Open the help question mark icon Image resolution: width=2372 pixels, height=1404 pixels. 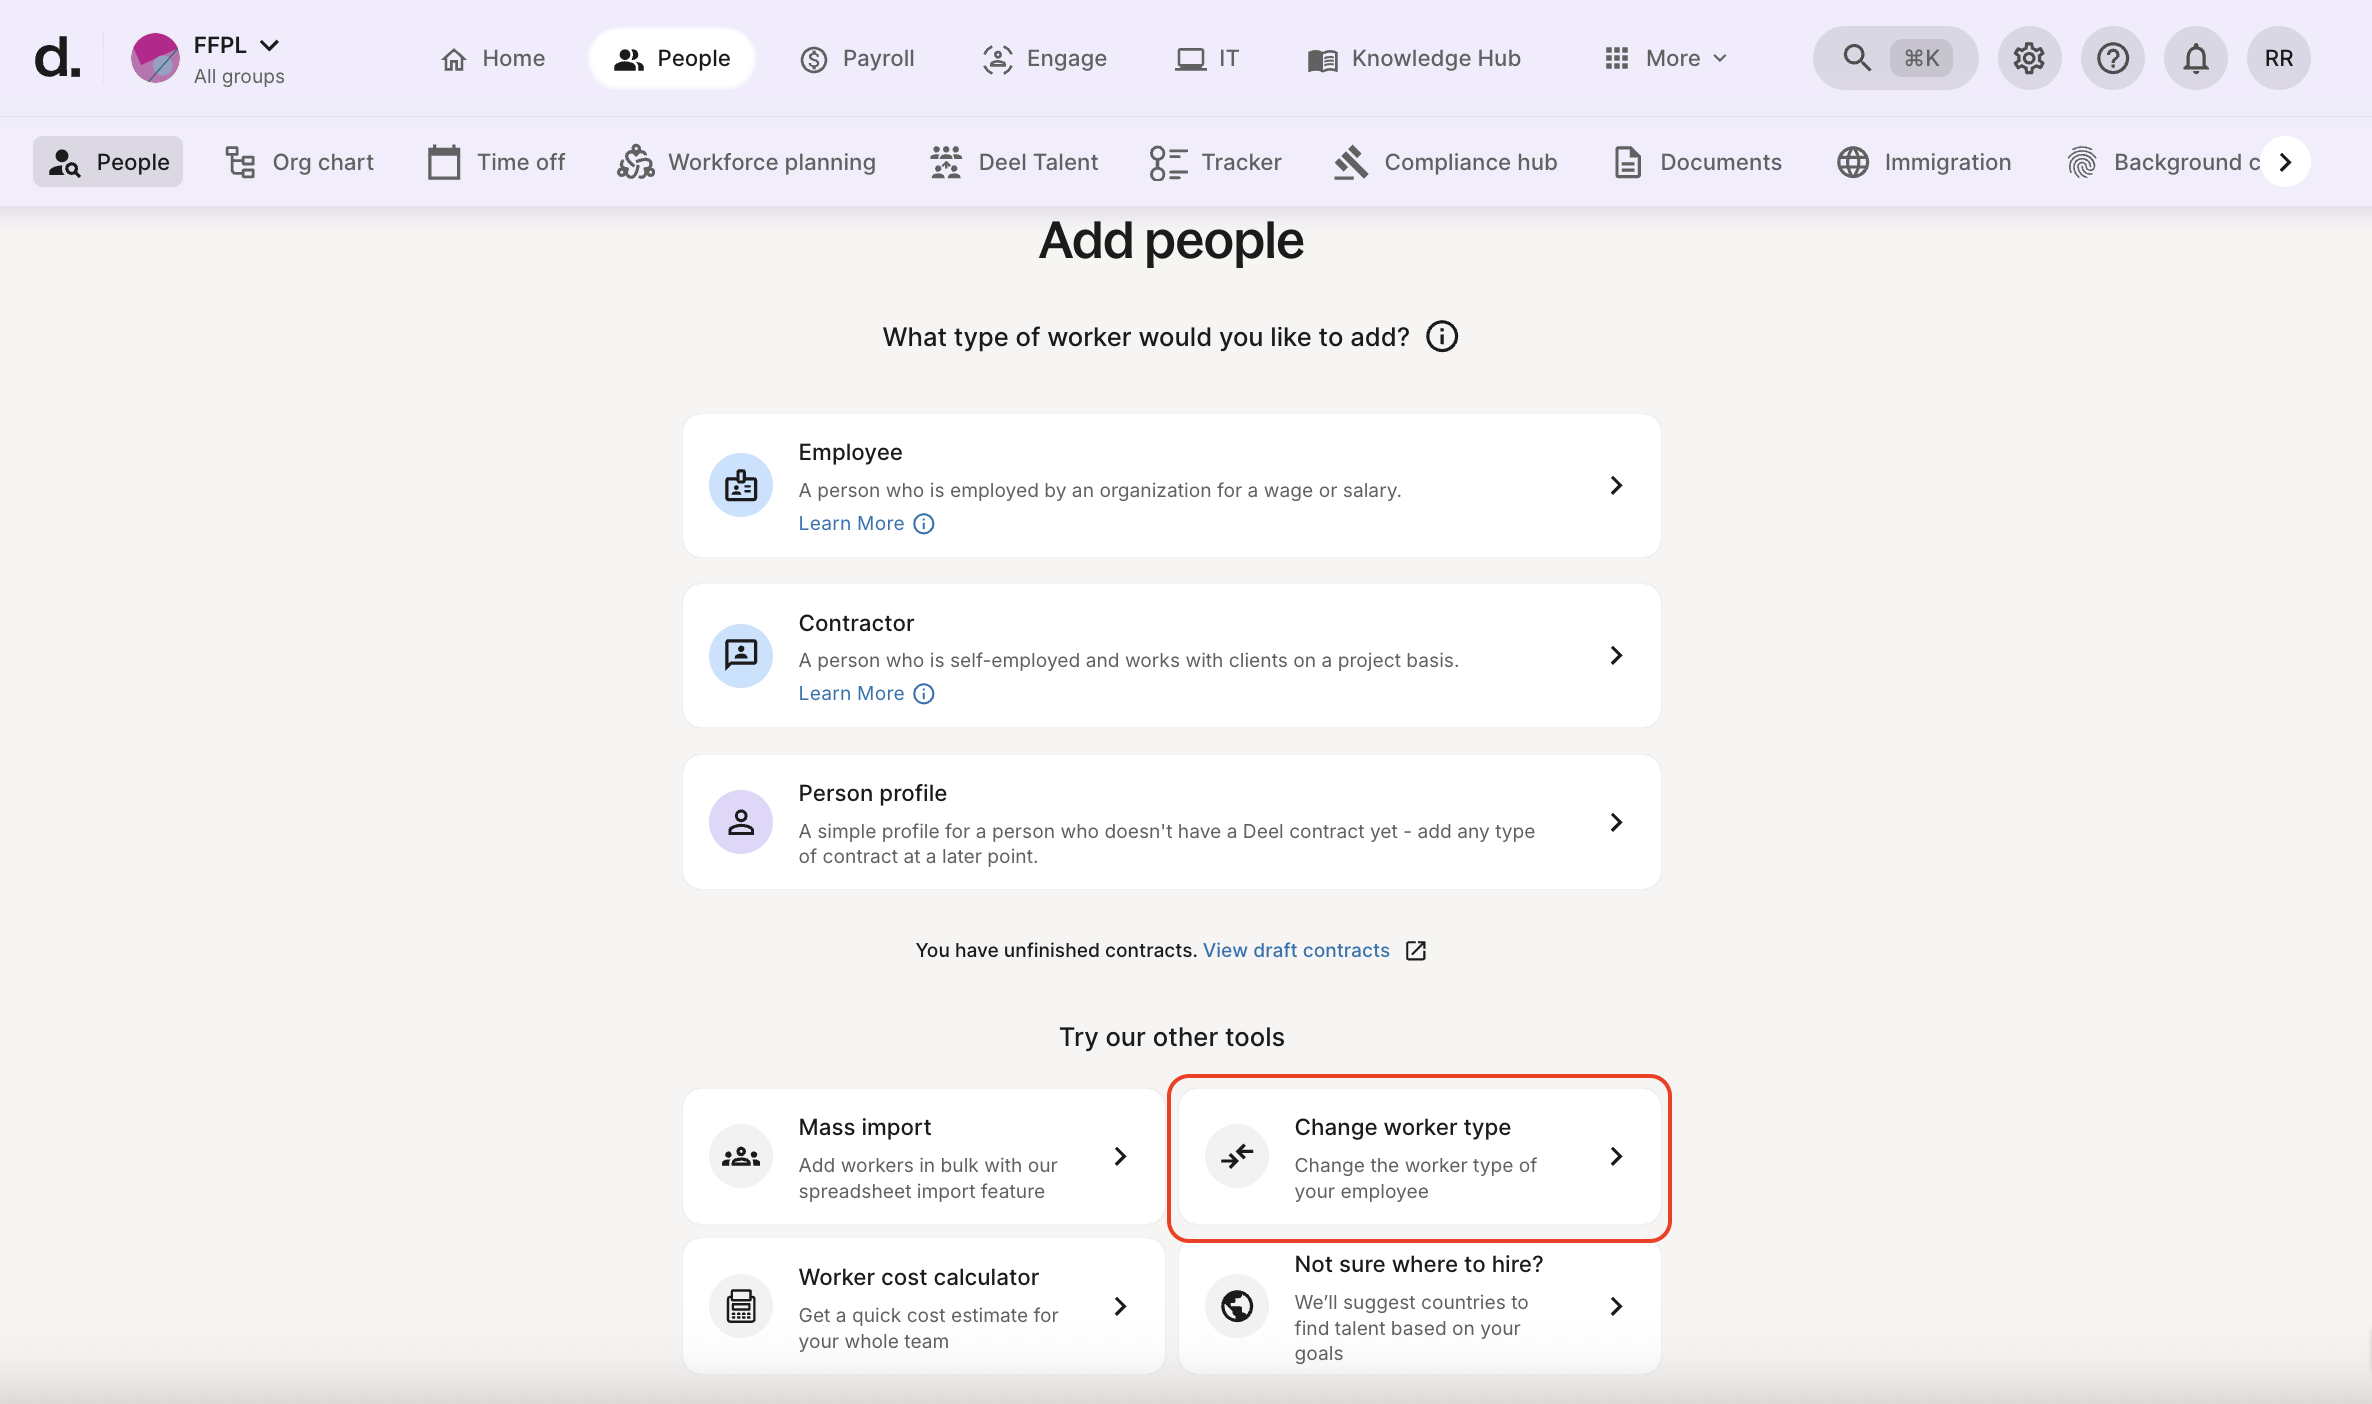[x=2112, y=58]
